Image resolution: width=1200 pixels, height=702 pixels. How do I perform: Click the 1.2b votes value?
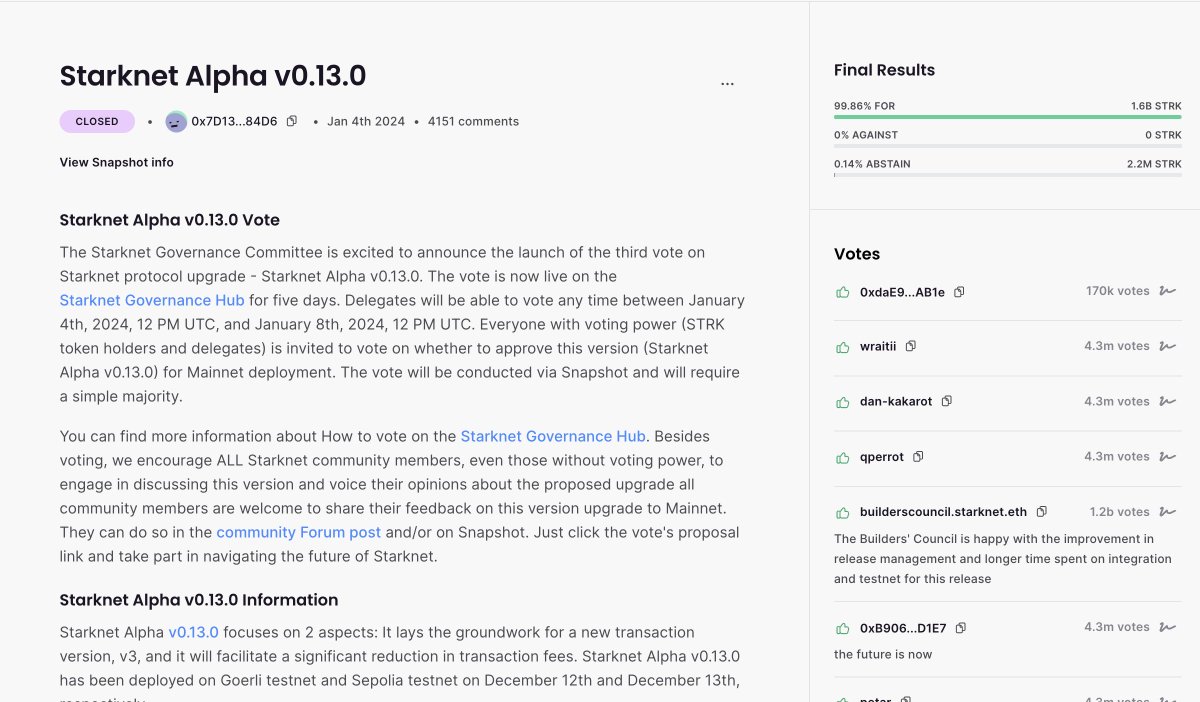coord(1120,511)
